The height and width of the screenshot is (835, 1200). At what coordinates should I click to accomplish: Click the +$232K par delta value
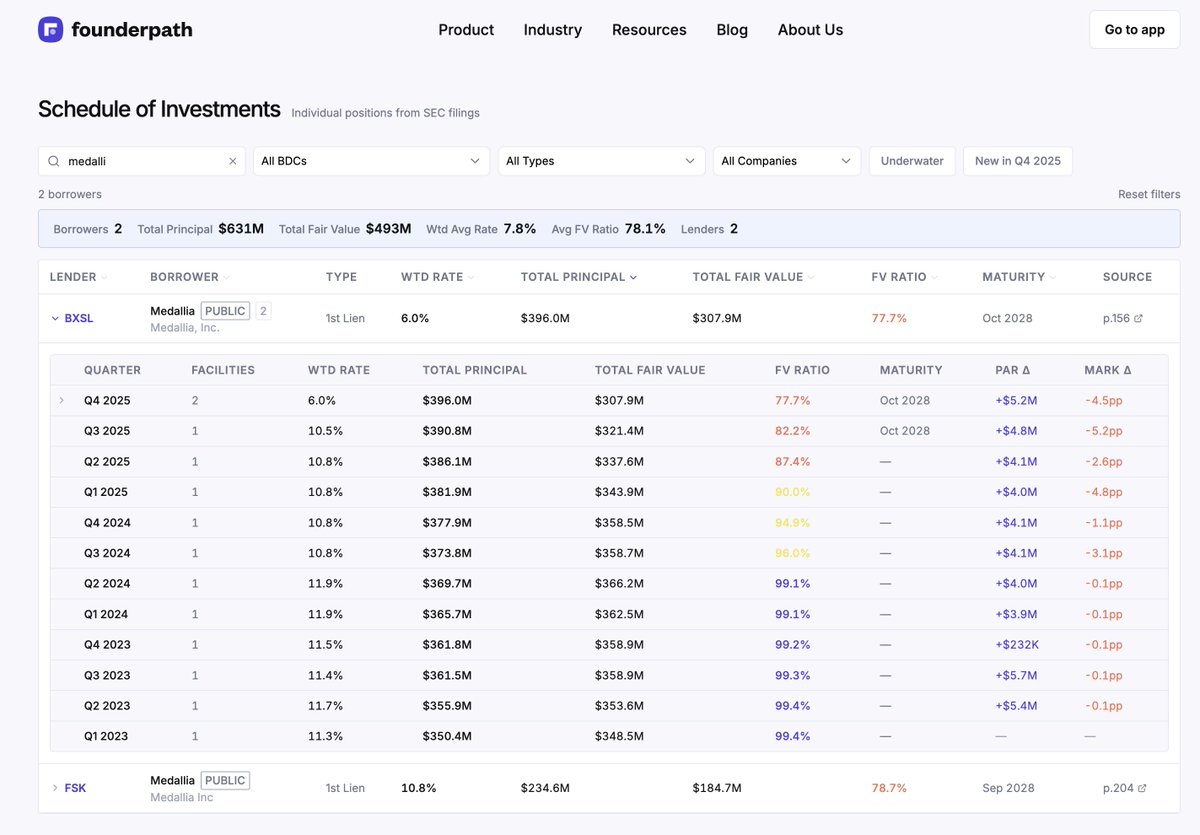(x=1017, y=645)
